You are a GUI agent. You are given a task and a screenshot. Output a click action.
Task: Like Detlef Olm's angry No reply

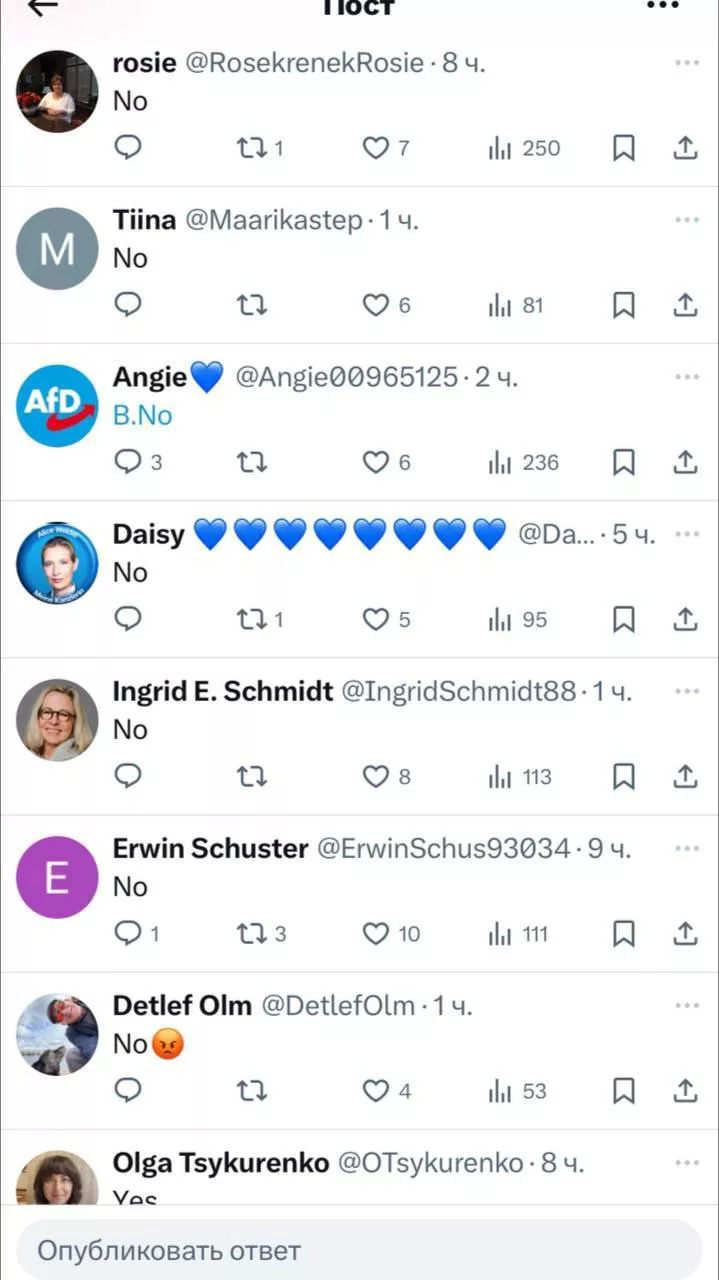point(375,1091)
